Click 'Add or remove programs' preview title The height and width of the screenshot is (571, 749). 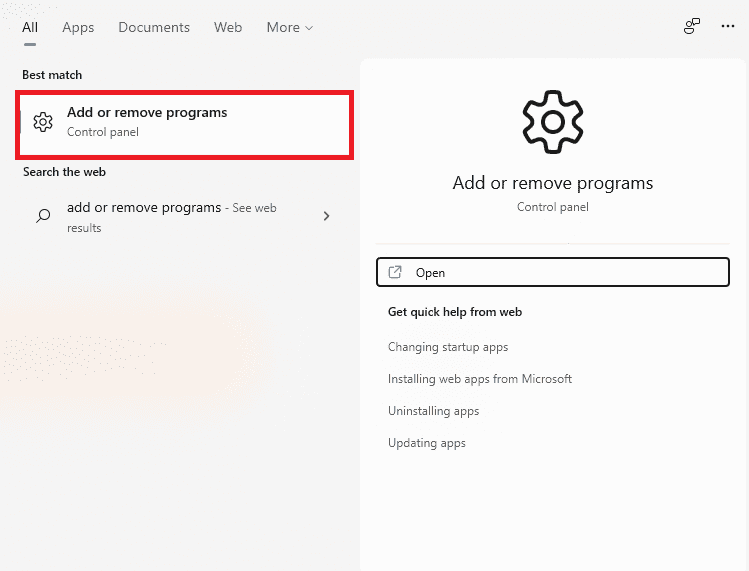pos(553,183)
